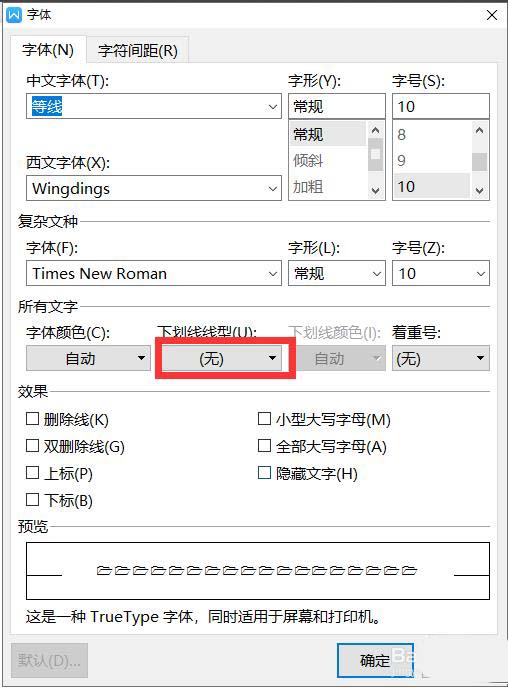Click the down arrow in 字号 list scrollbar
The width and height of the screenshot is (508, 688).
tap(479, 190)
